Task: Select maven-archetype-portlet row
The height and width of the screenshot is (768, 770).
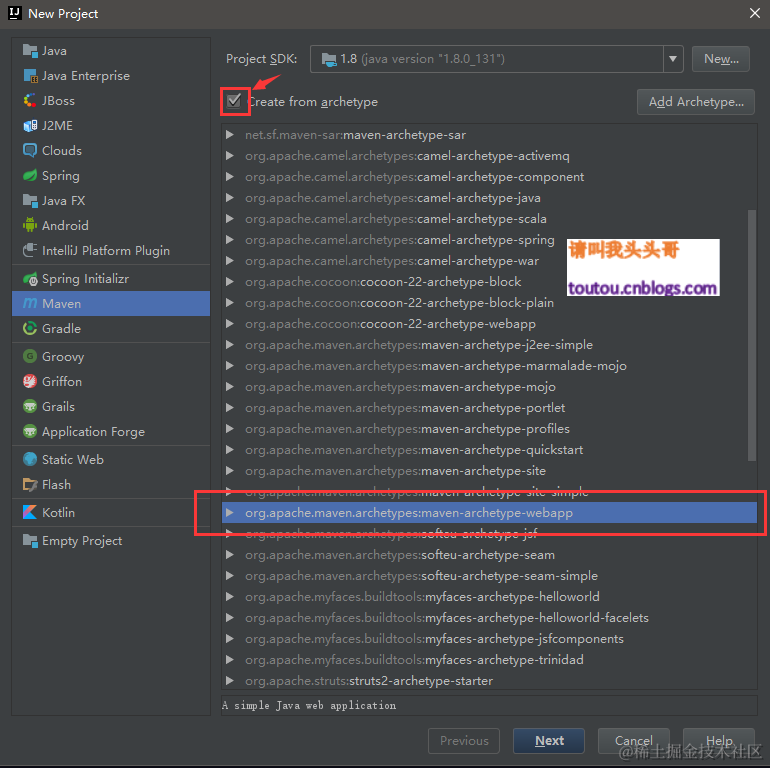Action: 489,408
